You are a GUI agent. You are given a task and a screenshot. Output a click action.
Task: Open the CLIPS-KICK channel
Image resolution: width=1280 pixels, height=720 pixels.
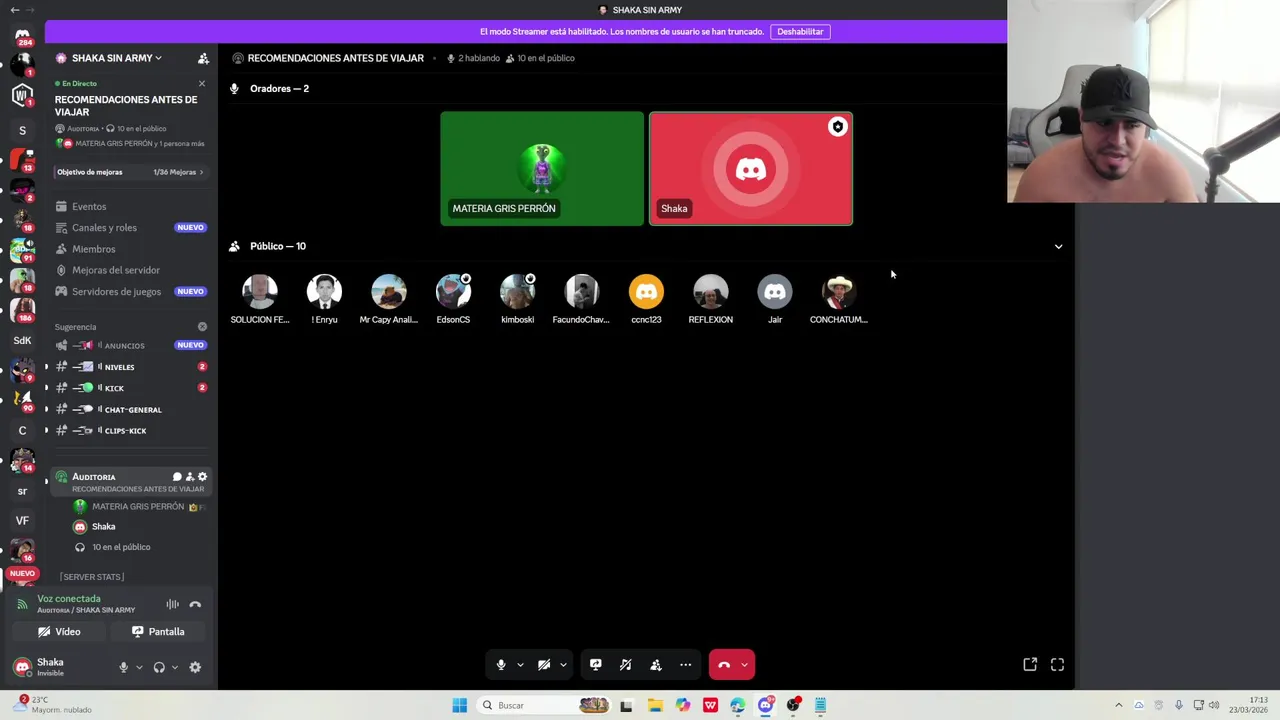tap(130, 430)
